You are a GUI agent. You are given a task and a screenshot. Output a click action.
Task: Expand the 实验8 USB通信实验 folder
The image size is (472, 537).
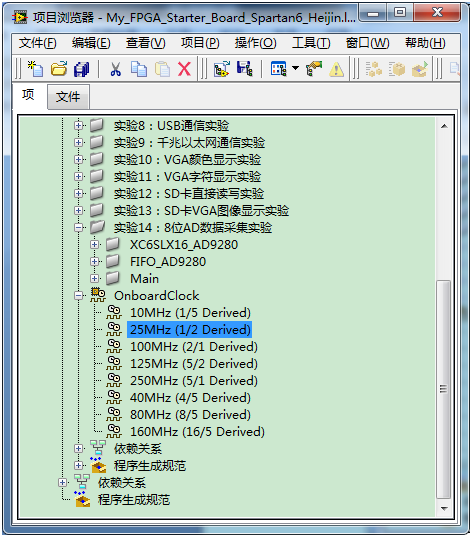pyautogui.click(x=79, y=126)
